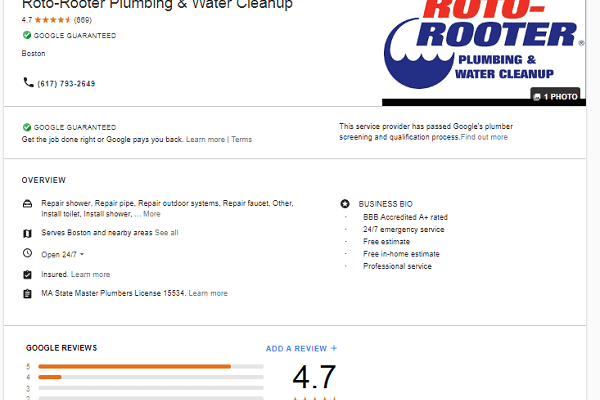This screenshot has width=600, height=400.
Task: Open See all service areas
Action: (x=166, y=233)
